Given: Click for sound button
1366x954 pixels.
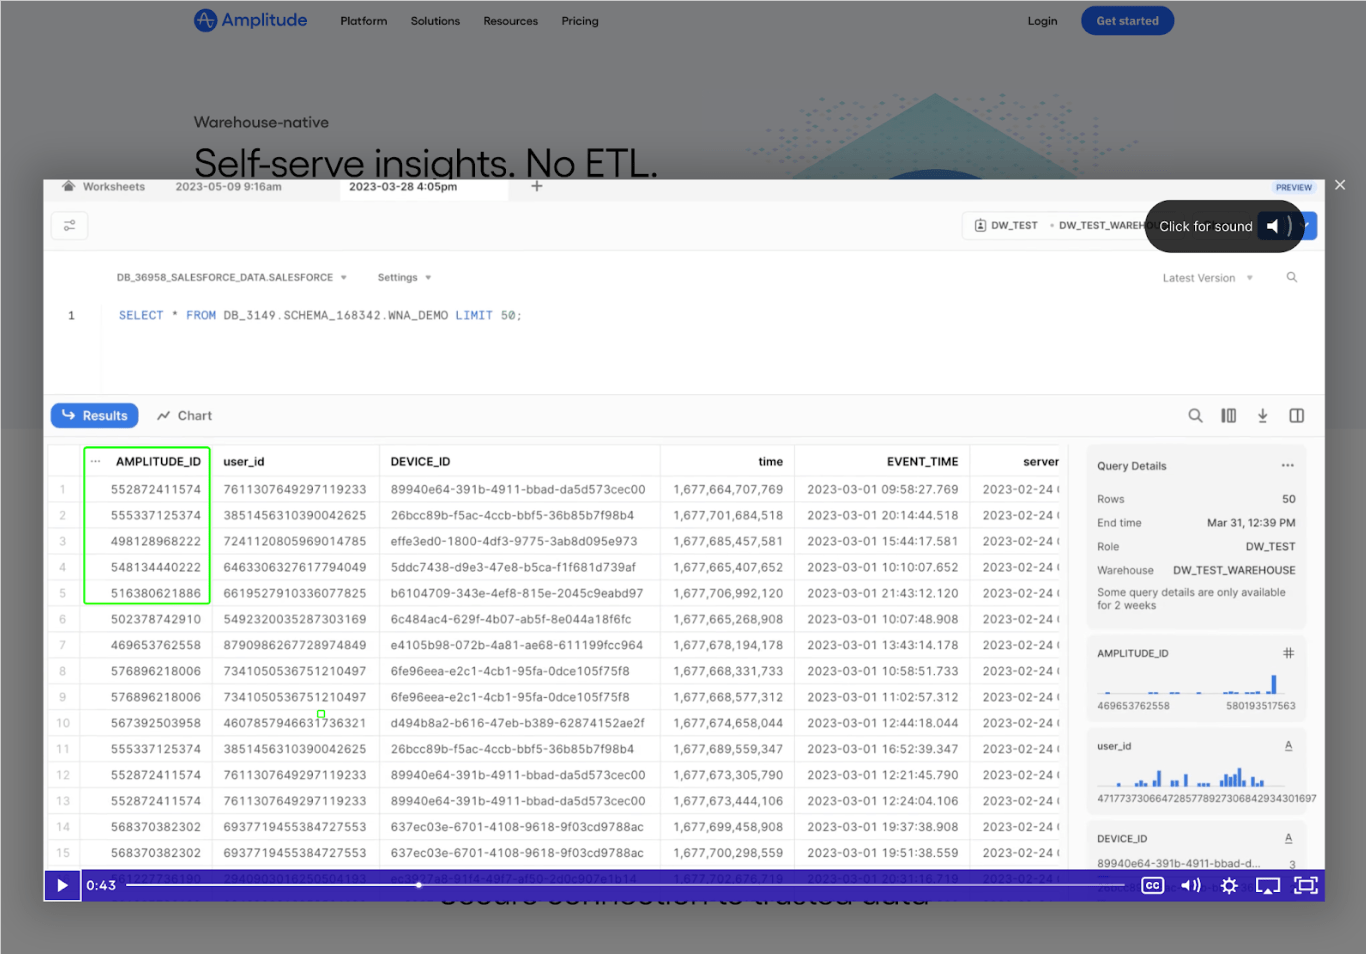Looking at the screenshot, I should pos(1224,226).
